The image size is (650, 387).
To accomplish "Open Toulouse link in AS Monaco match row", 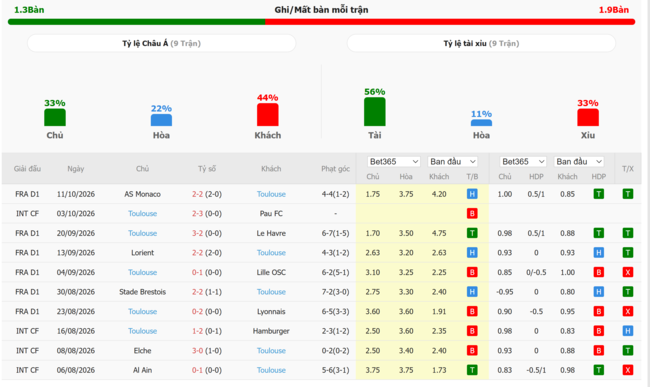I will point(271,194).
